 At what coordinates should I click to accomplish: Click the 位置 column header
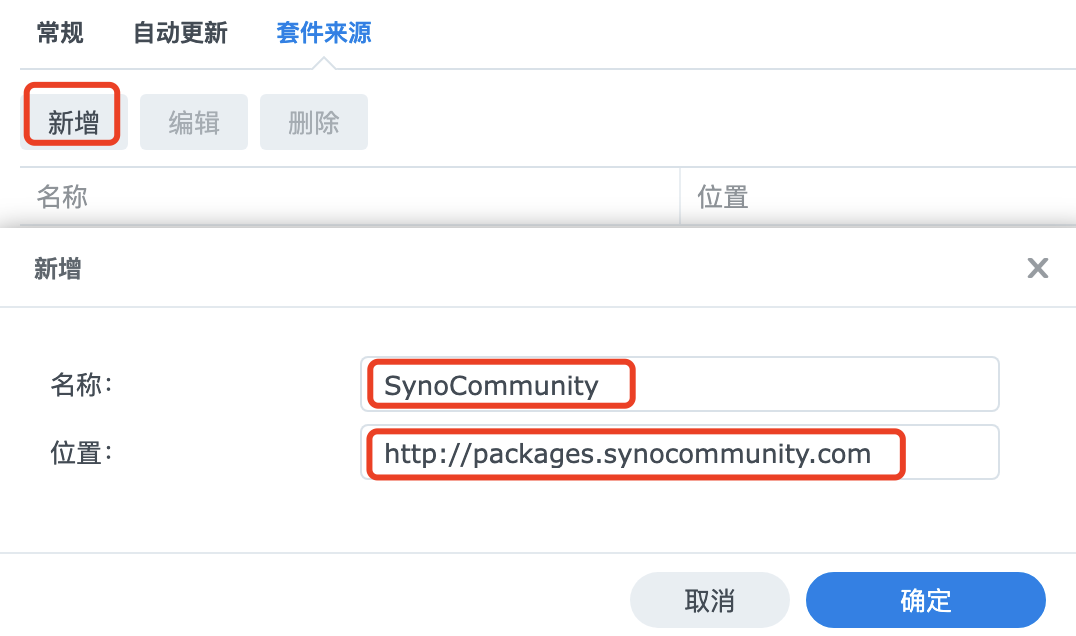[x=723, y=196]
